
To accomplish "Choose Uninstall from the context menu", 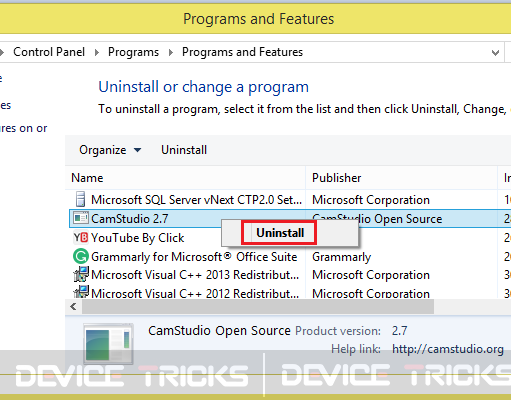I will click(280, 233).
